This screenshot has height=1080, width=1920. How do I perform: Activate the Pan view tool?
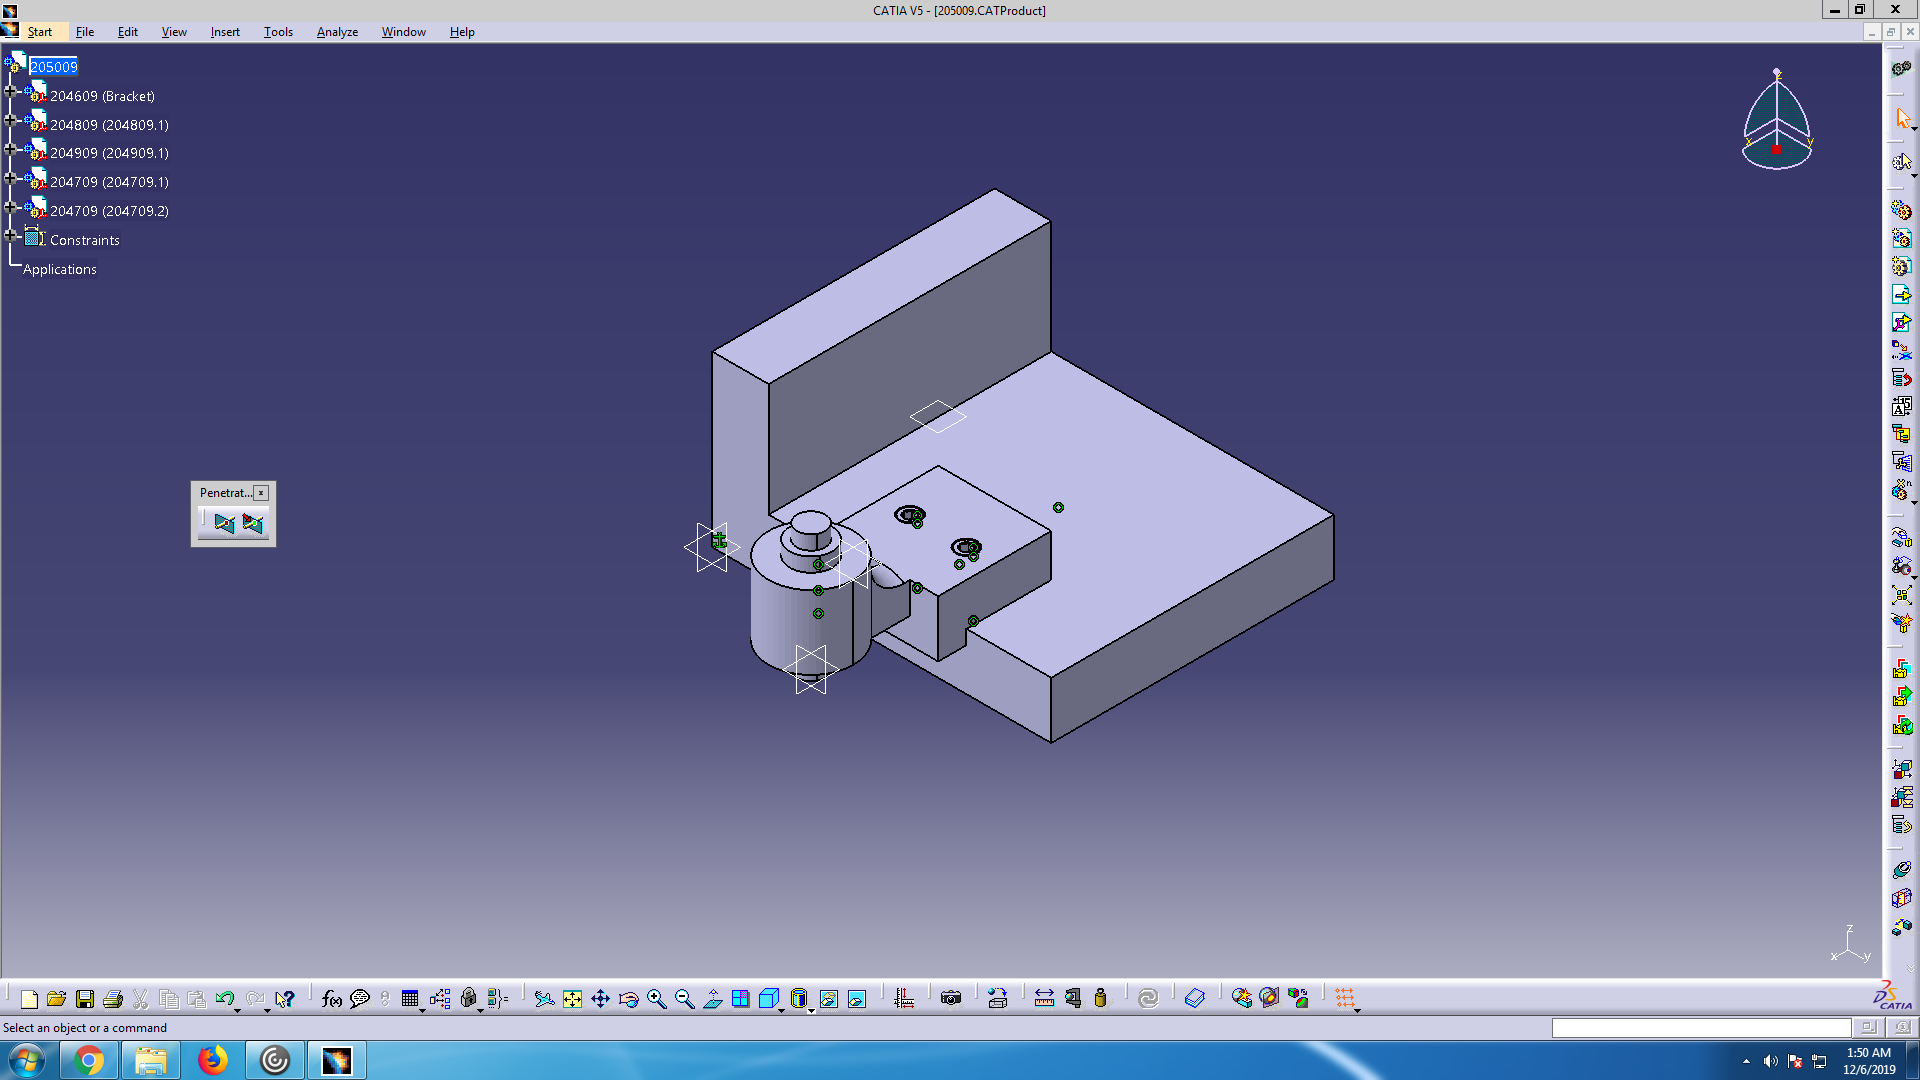coord(600,998)
